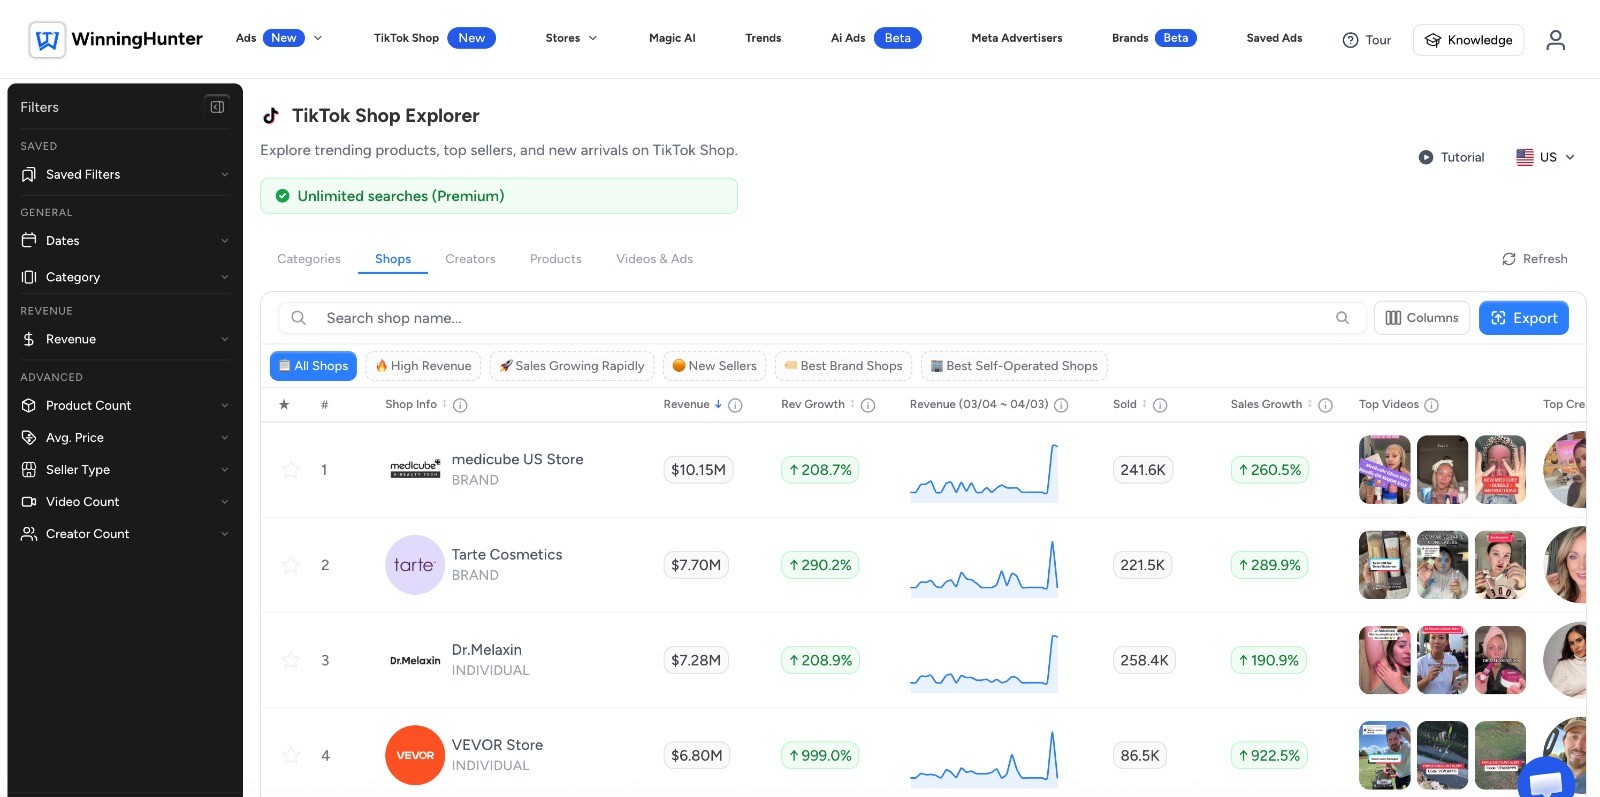Toggle Best Brand Shops filter chip

(x=843, y=366)
